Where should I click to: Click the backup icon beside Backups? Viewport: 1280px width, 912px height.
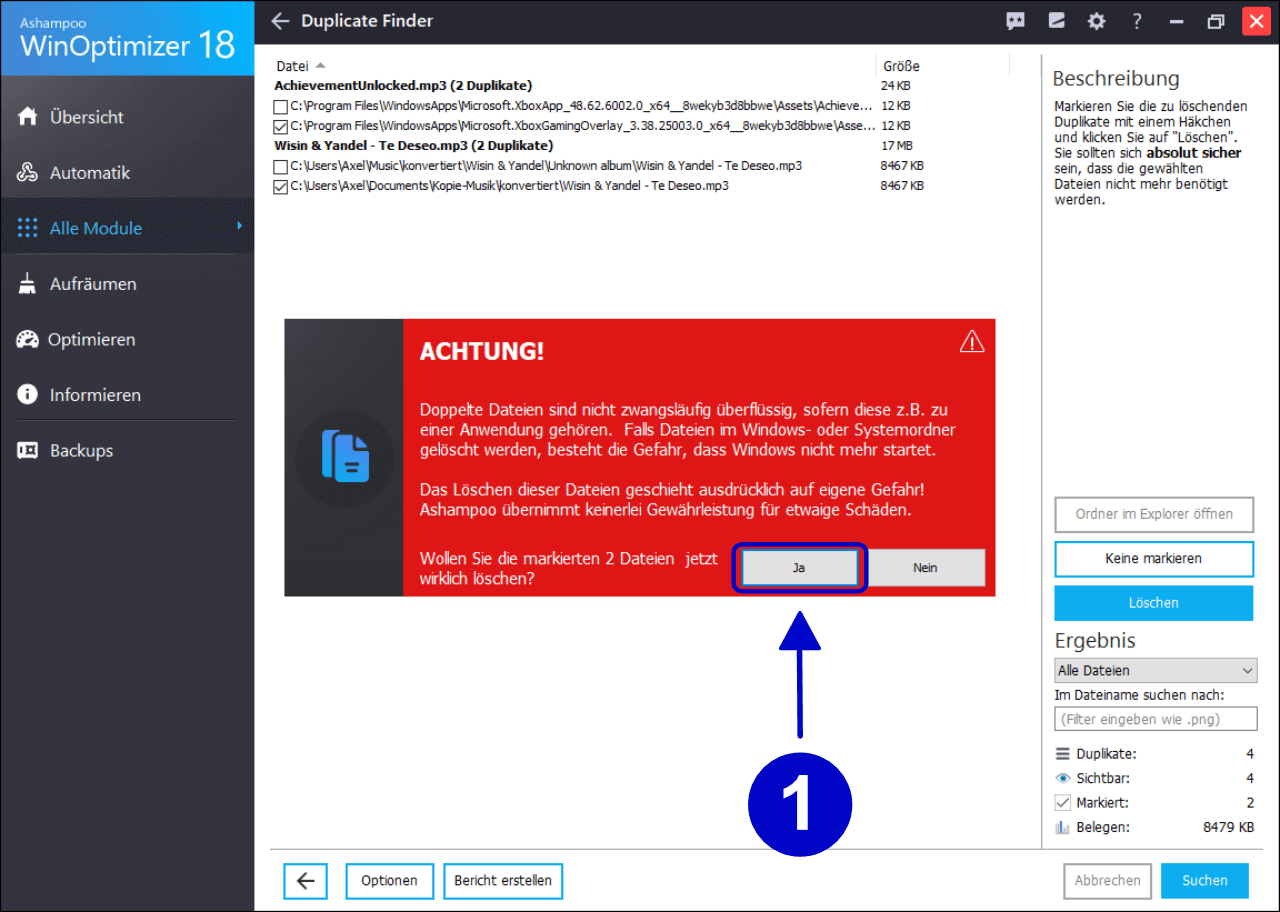[x=28, y=450]
